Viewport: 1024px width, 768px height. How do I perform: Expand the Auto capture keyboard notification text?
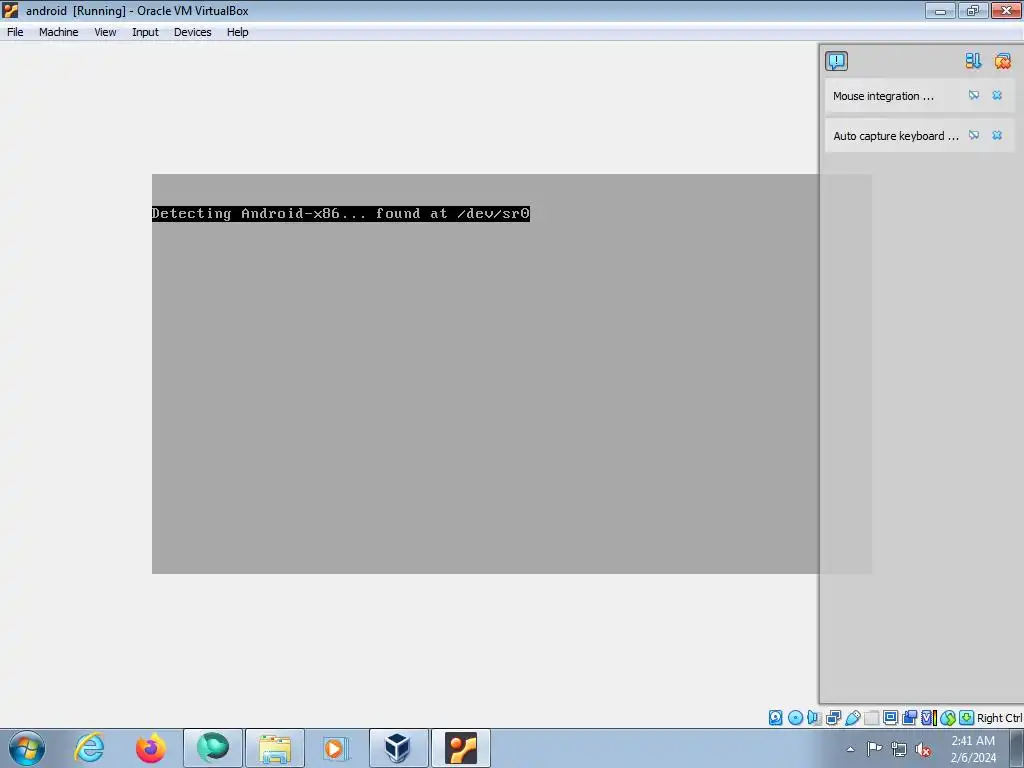point(896,136)
